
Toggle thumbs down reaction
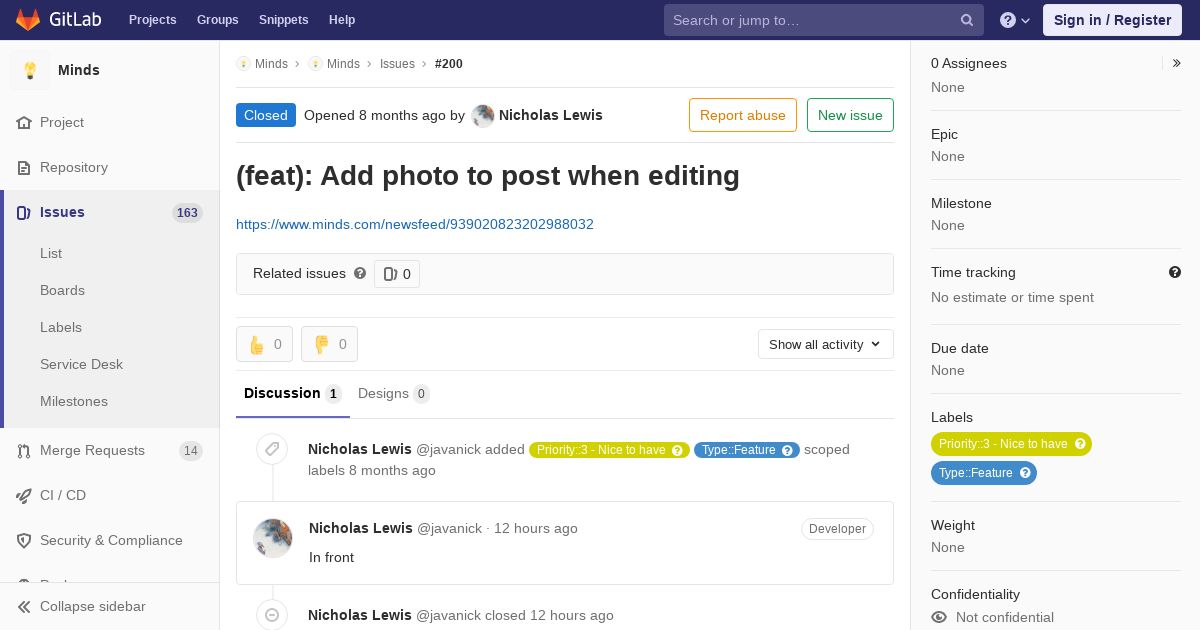point(329,344)
